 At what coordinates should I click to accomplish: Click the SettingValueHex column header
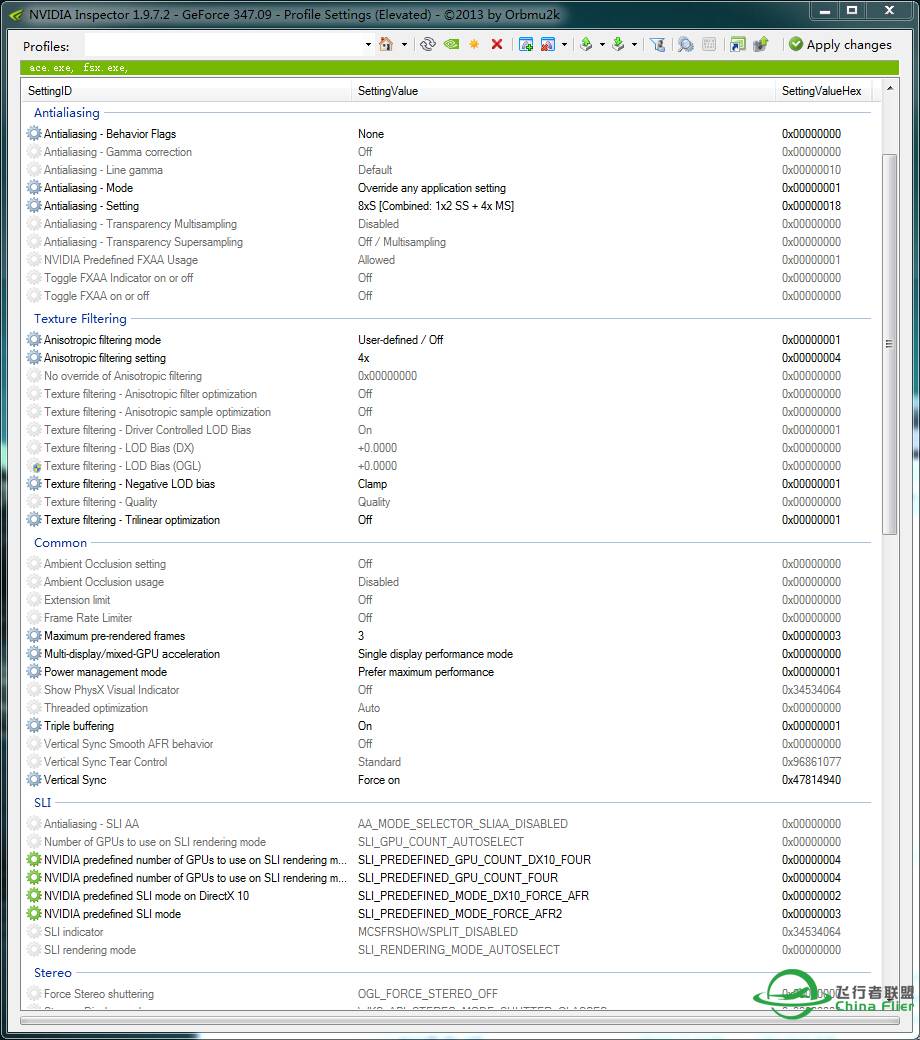point(822,91)
